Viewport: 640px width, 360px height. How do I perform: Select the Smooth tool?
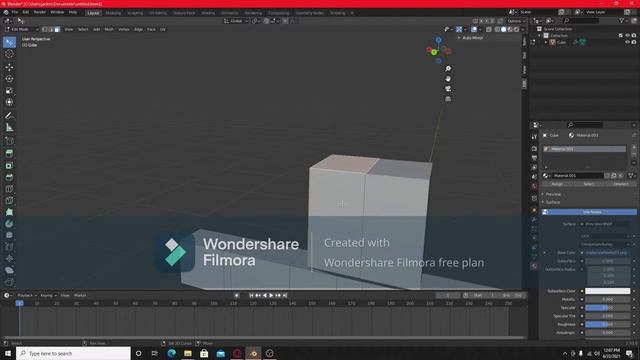tap(9, 236)
